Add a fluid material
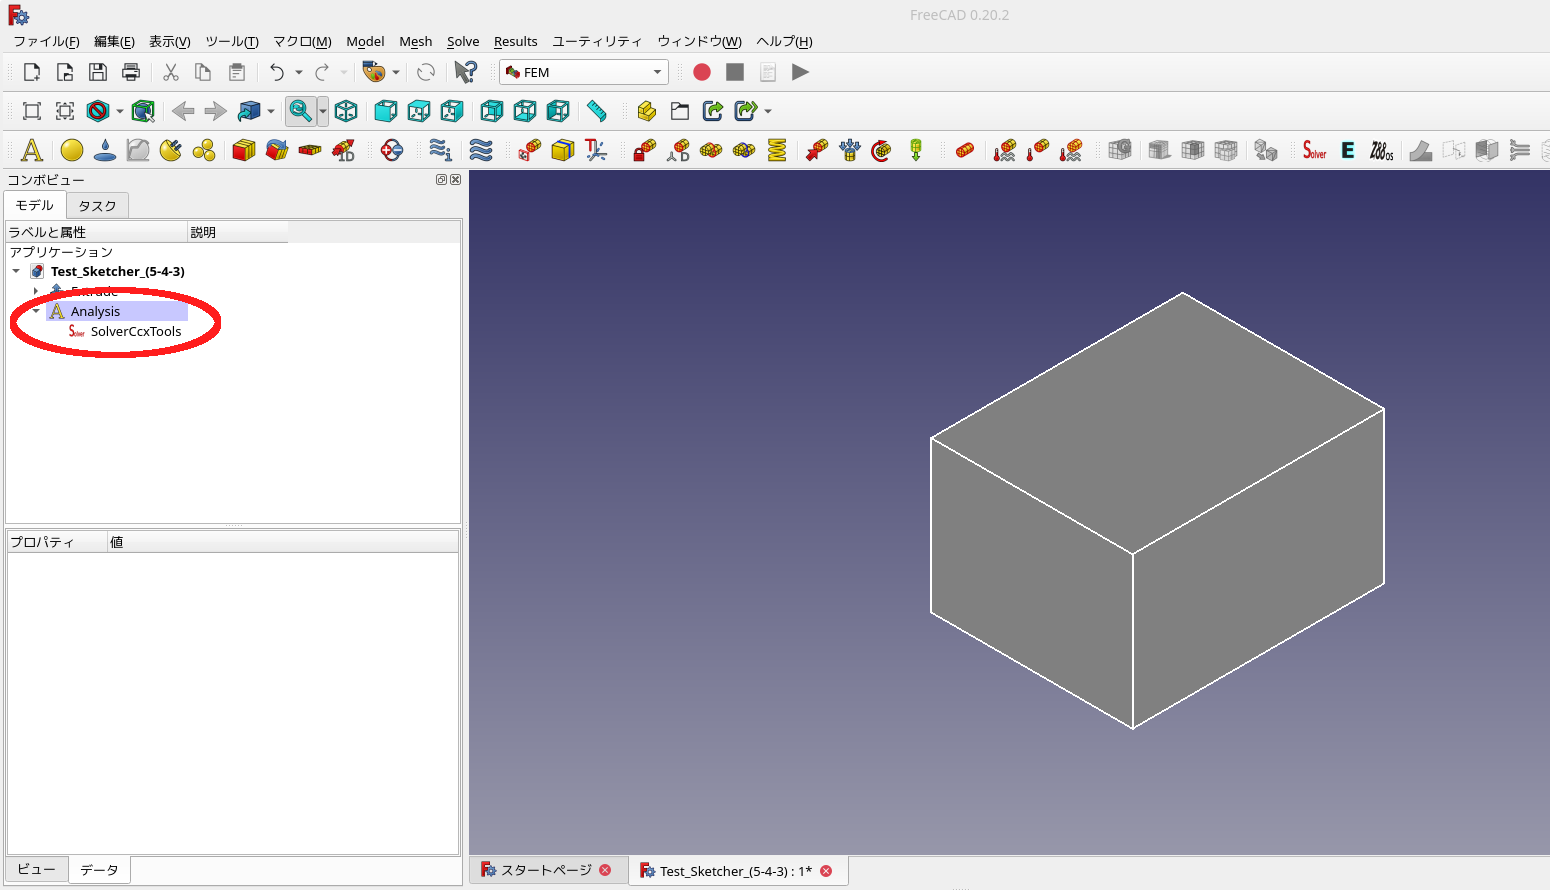1550x890 pixels. point(104,150)
